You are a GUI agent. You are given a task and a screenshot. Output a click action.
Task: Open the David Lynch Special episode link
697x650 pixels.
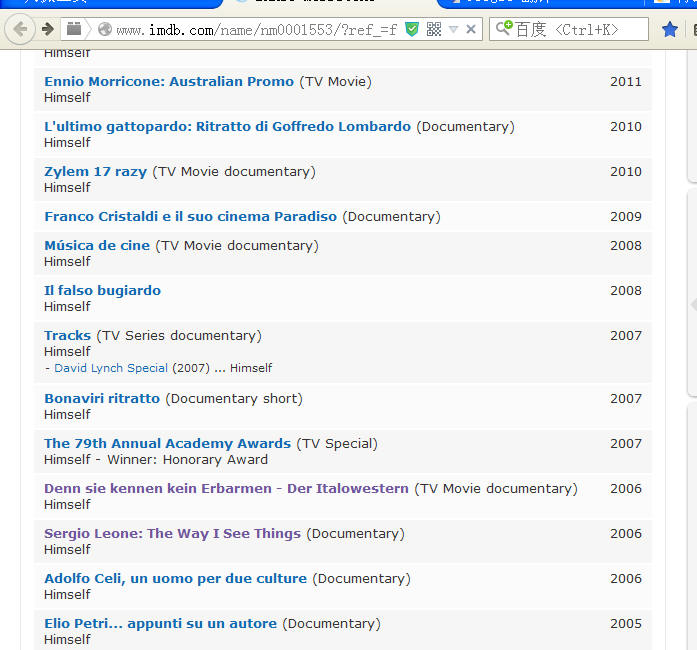[x=111, y=368]
